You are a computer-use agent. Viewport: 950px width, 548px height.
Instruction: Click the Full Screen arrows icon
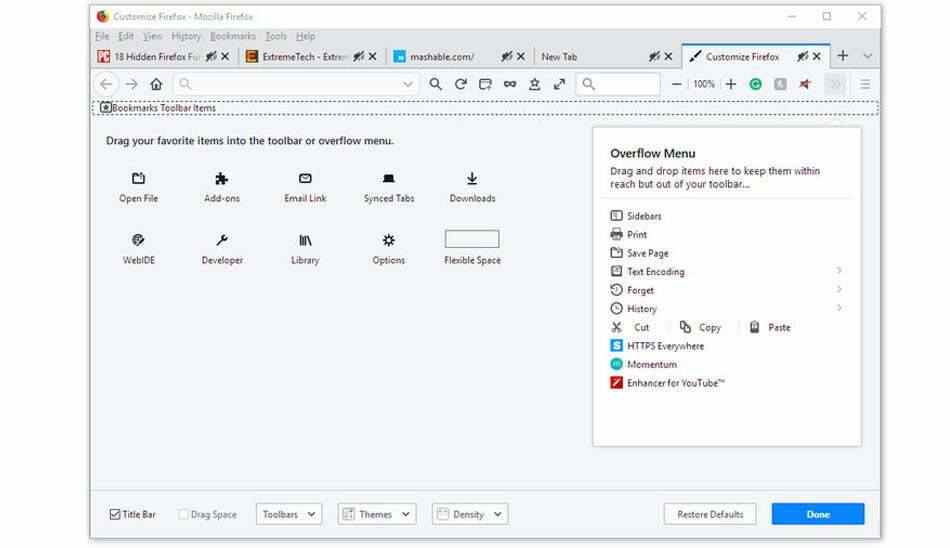[x=559, y=84]
